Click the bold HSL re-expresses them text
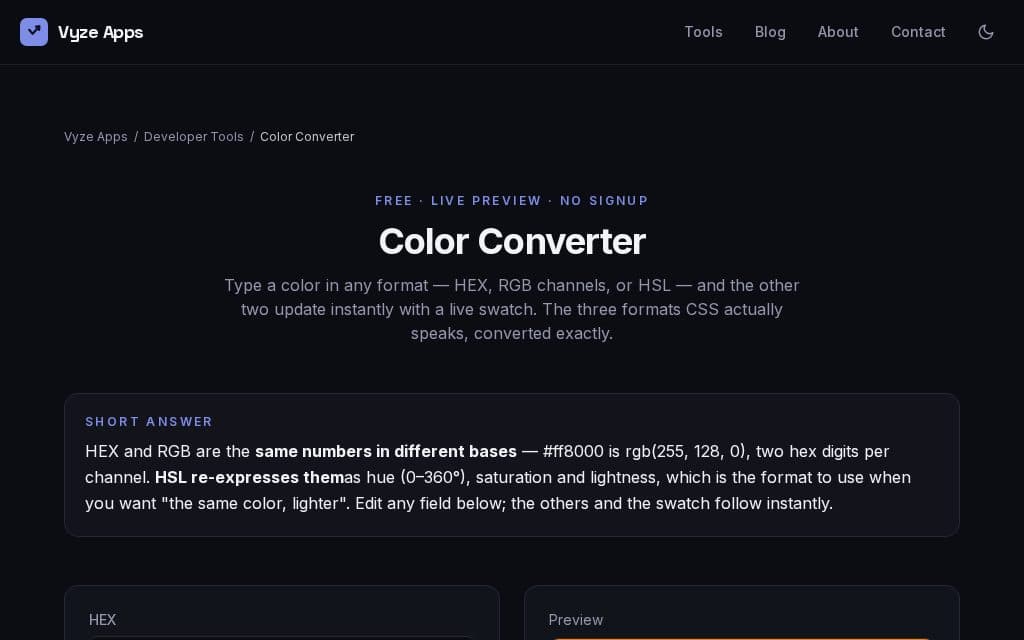Screen dimensions: 1024x640 pos(249,477)
